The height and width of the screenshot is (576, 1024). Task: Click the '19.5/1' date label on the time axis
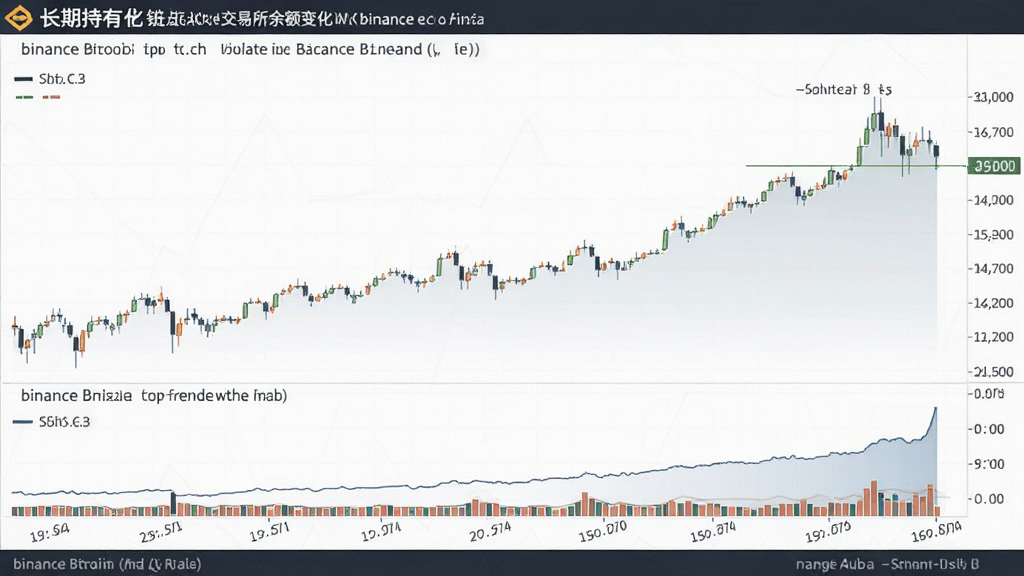pyautogui.click(x=269, y=532)
